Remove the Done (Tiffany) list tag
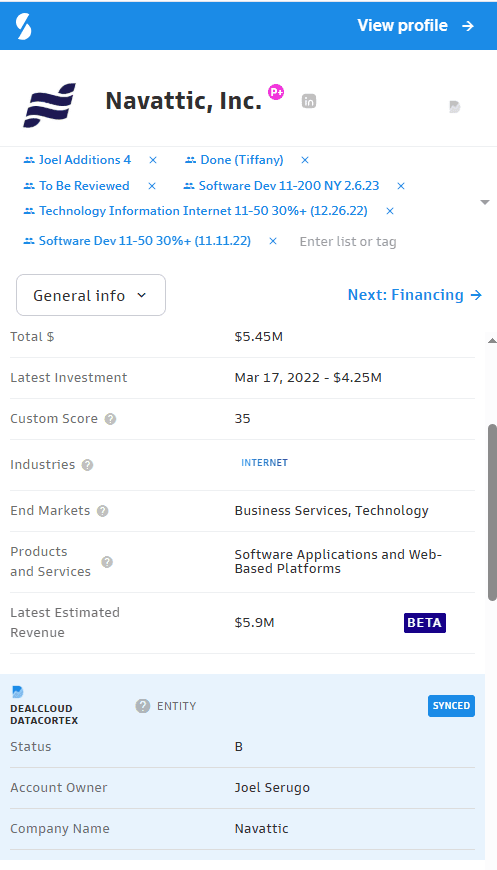Screen dimensions: 497x870 click(305, 160)
